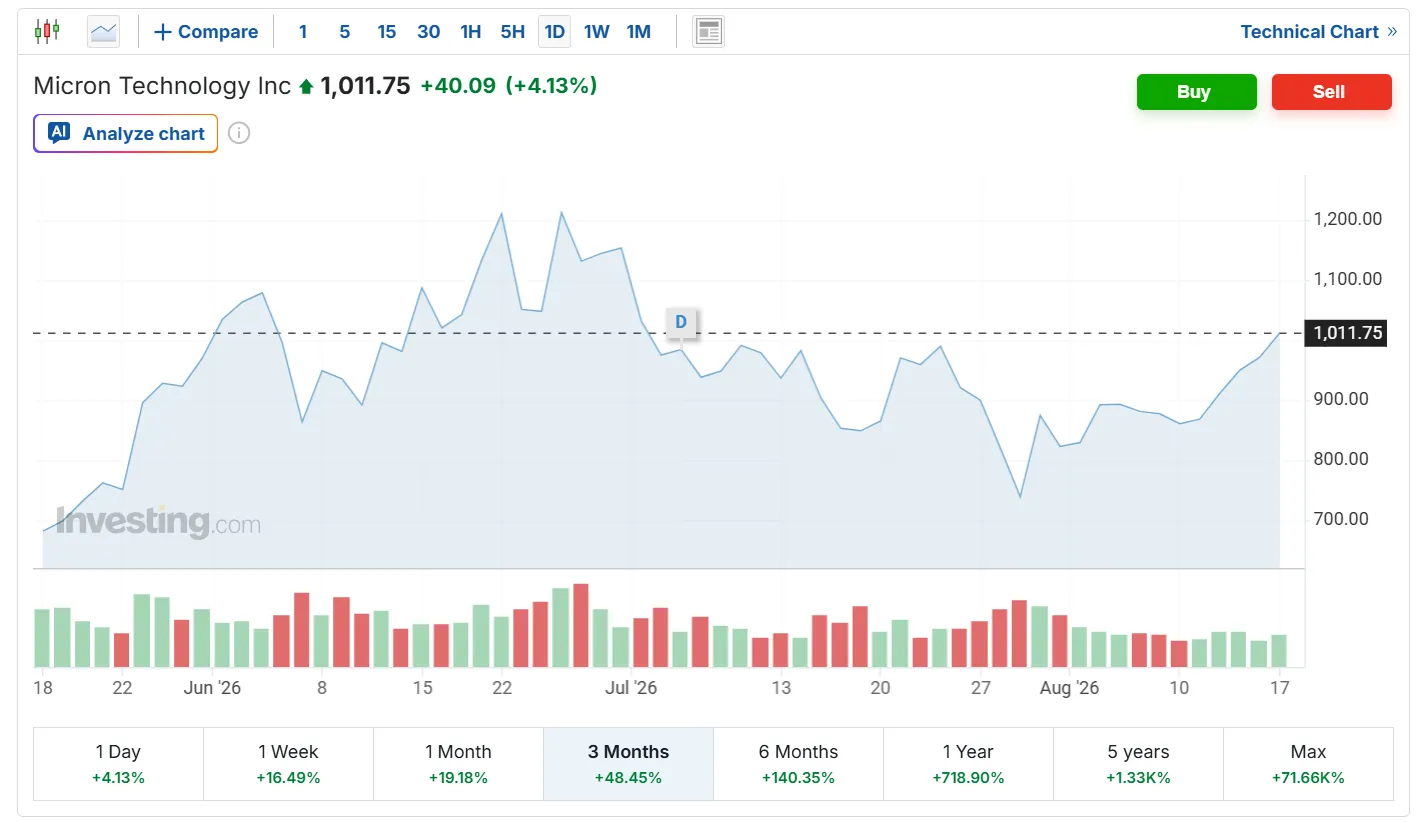Click the Aug '26 date axis label
Screen dimensions: 1422x822
[x=1069, y=688]
